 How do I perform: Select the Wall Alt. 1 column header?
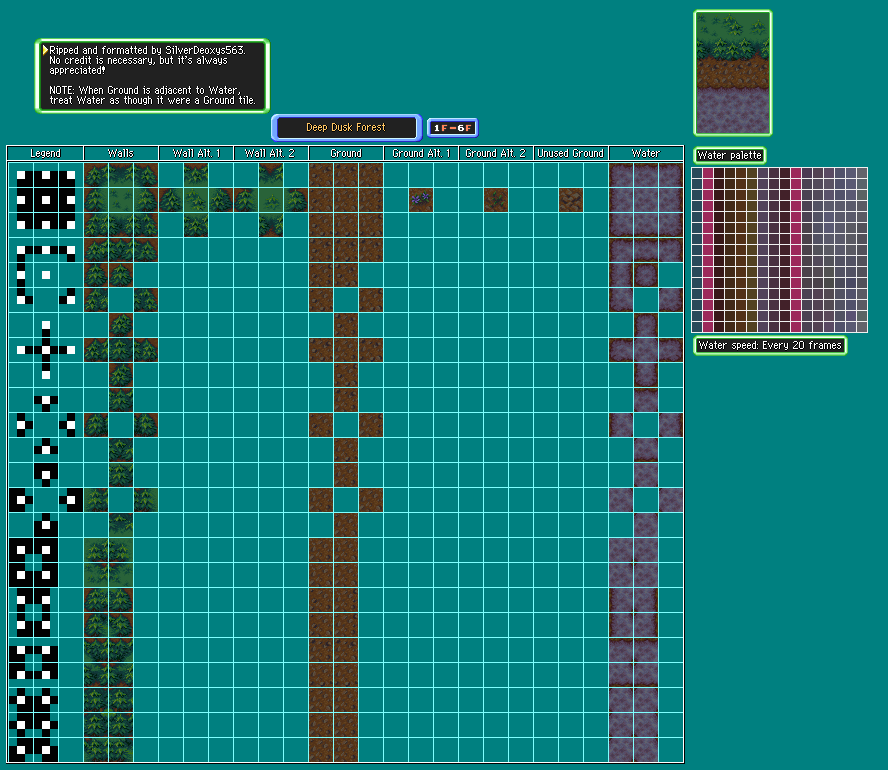pos(196,153)
